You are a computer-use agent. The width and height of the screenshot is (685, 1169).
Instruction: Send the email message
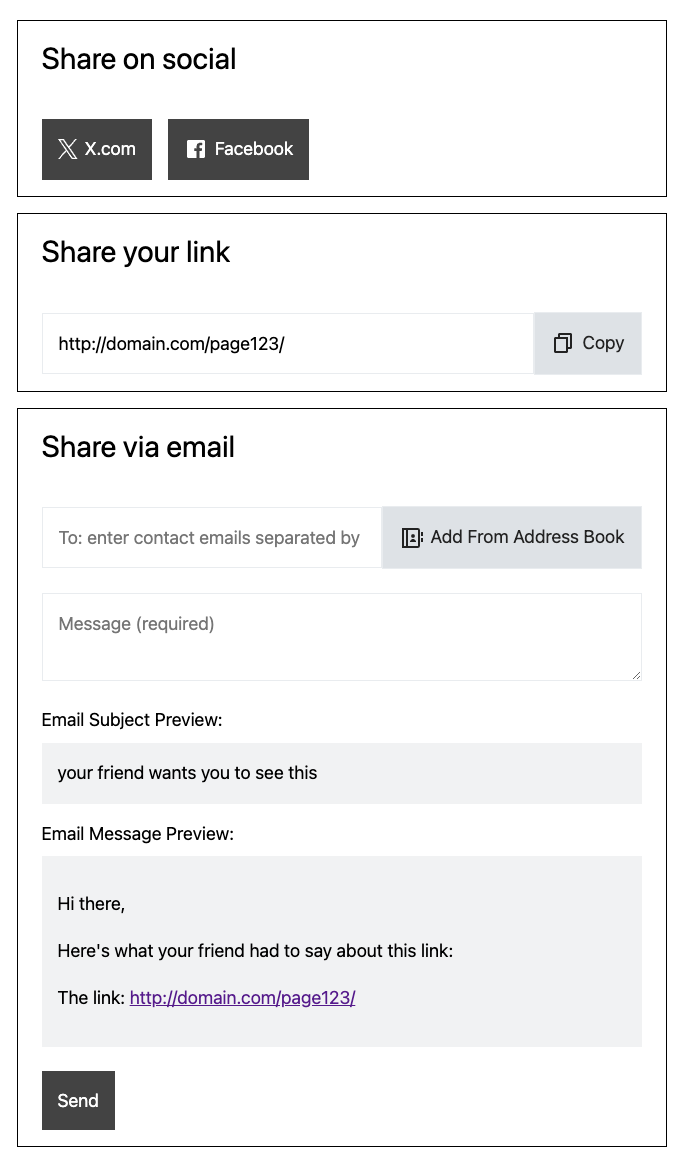78,1100
